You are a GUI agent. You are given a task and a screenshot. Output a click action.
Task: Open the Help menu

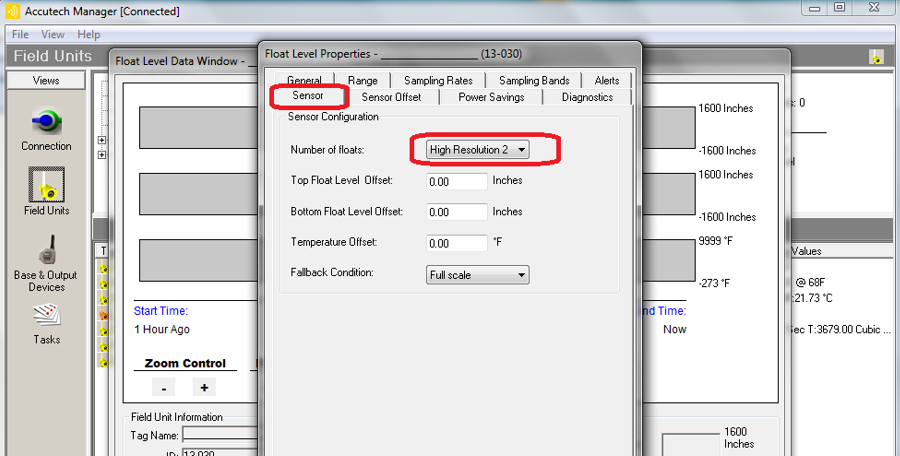coord(89,34)
